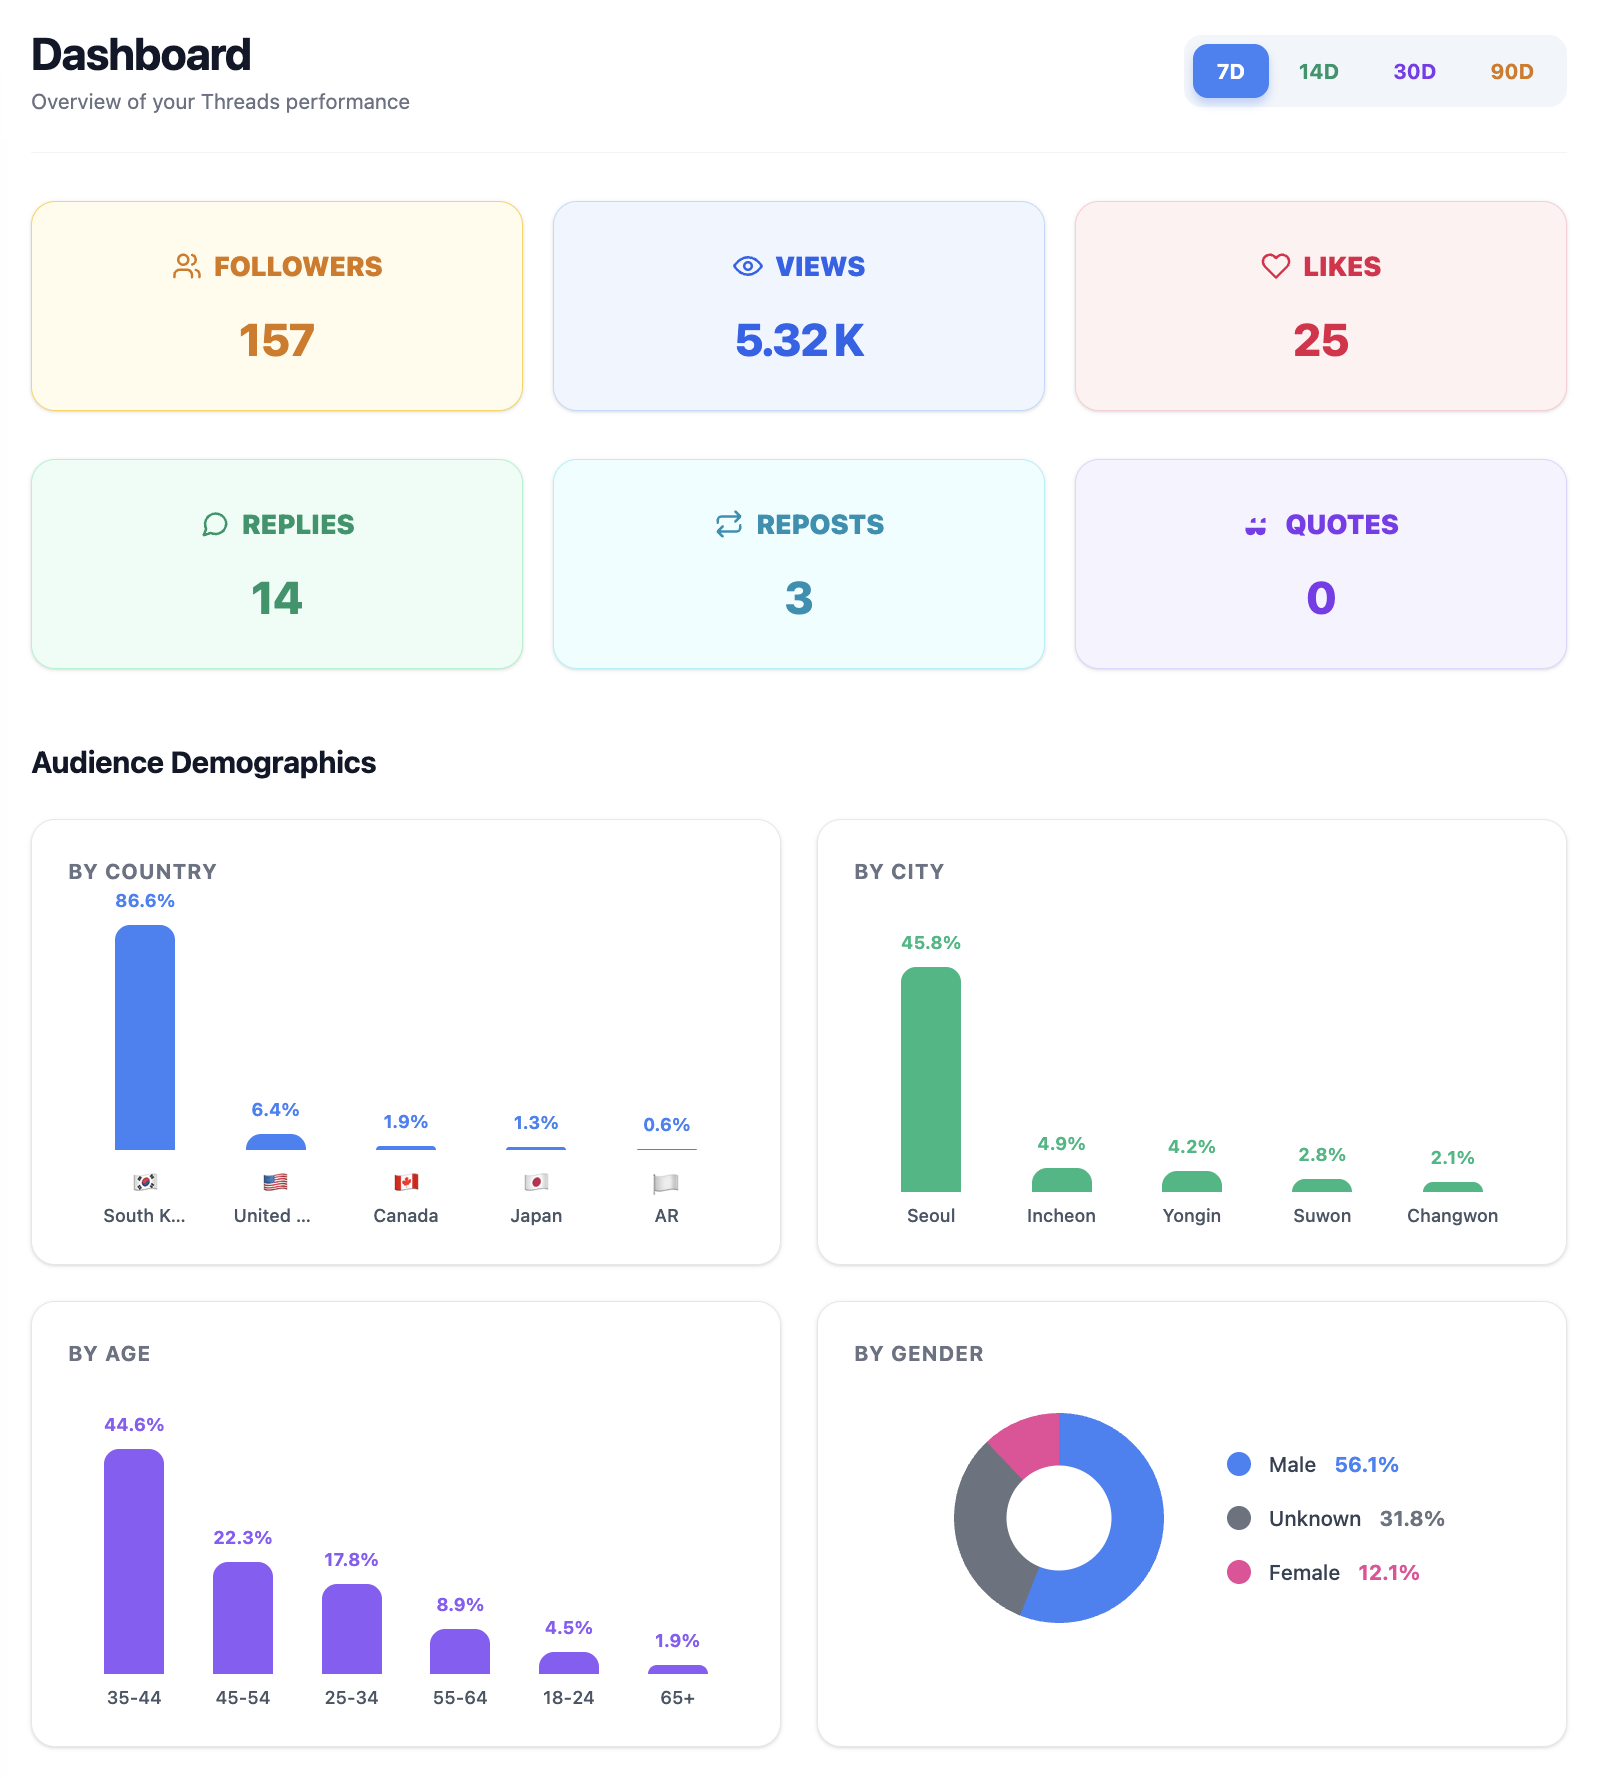The width and height of the screenshot is (1600, 1778).
Task: Switch to the 90D time range
Action: click(1511, 71)
